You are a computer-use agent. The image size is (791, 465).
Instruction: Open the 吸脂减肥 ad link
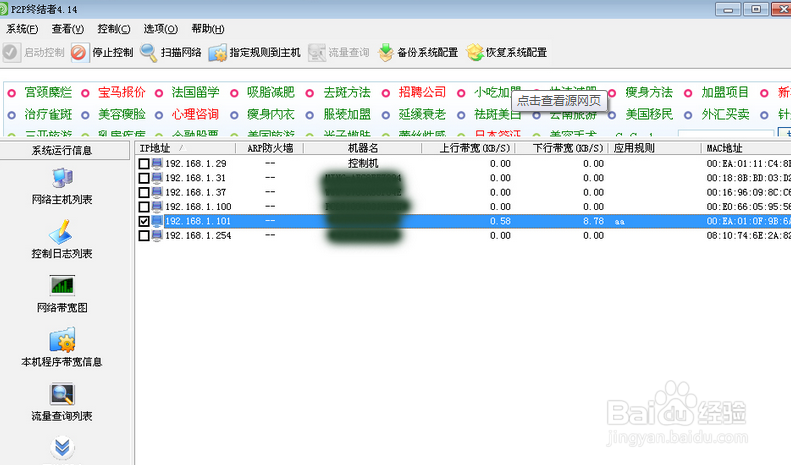pyautogui.click(x=270, y=92)
